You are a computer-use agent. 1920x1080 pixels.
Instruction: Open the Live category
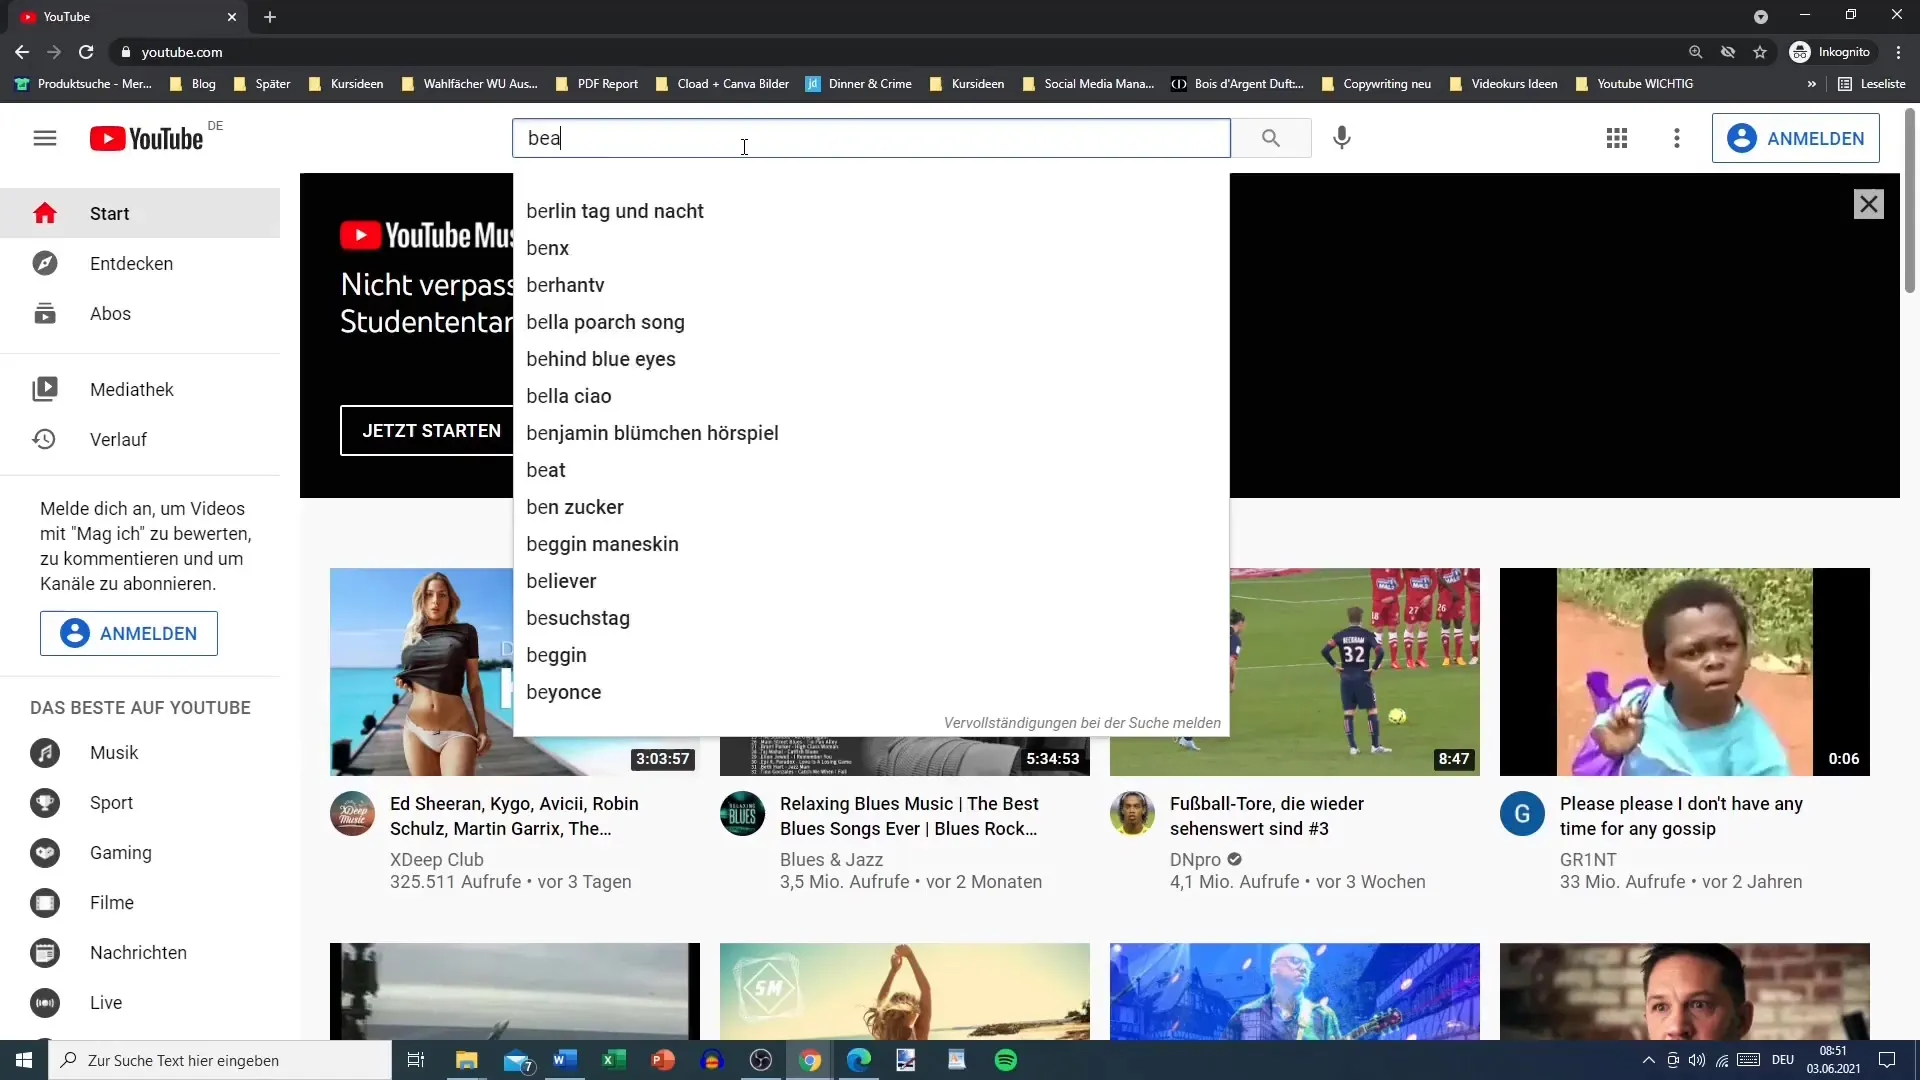pos(140,1003)
